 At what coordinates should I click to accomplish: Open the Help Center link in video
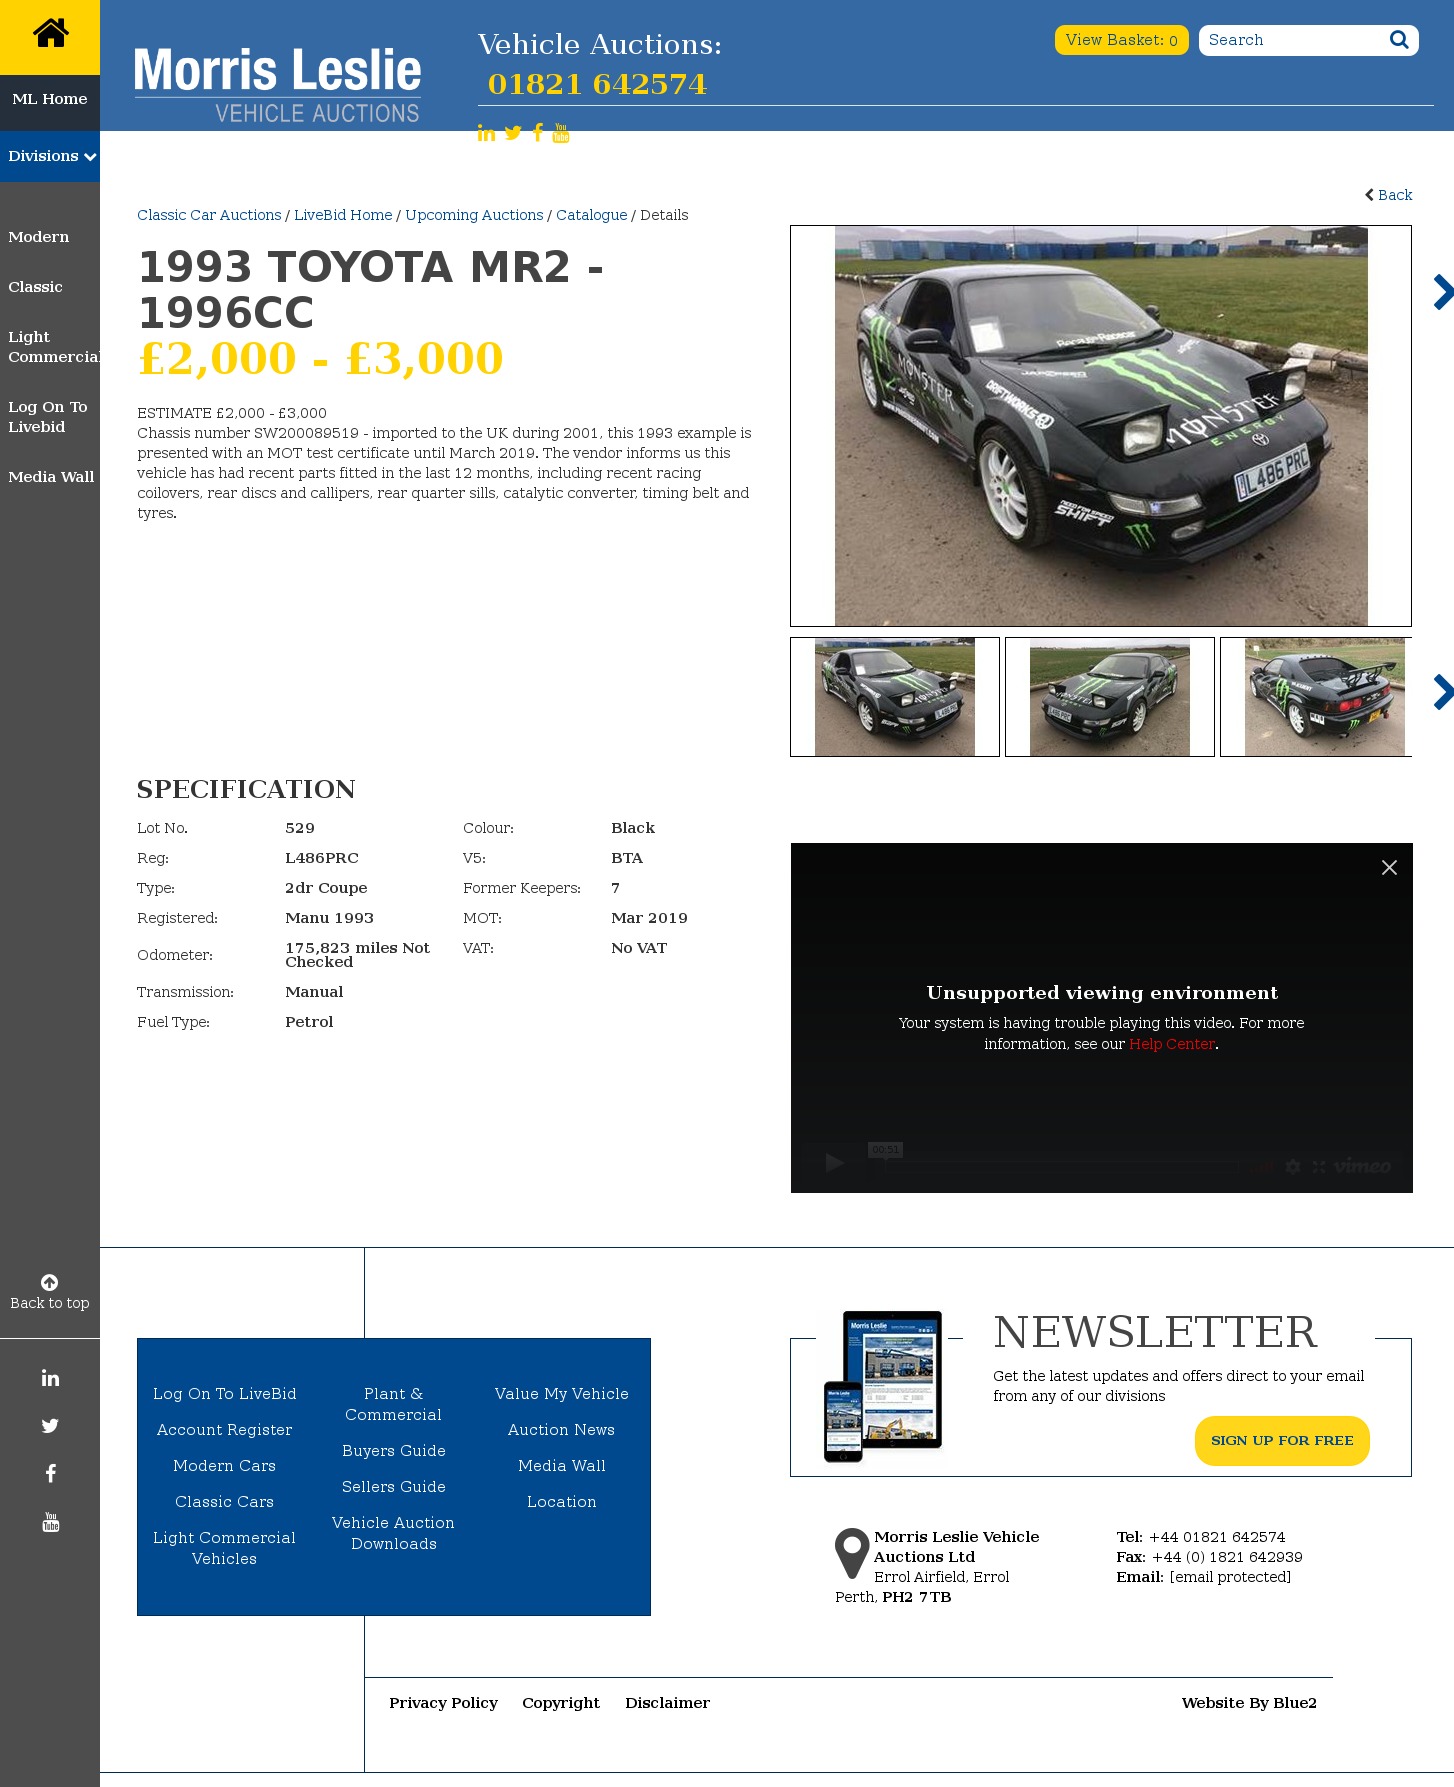[x=1172, y=1044]
